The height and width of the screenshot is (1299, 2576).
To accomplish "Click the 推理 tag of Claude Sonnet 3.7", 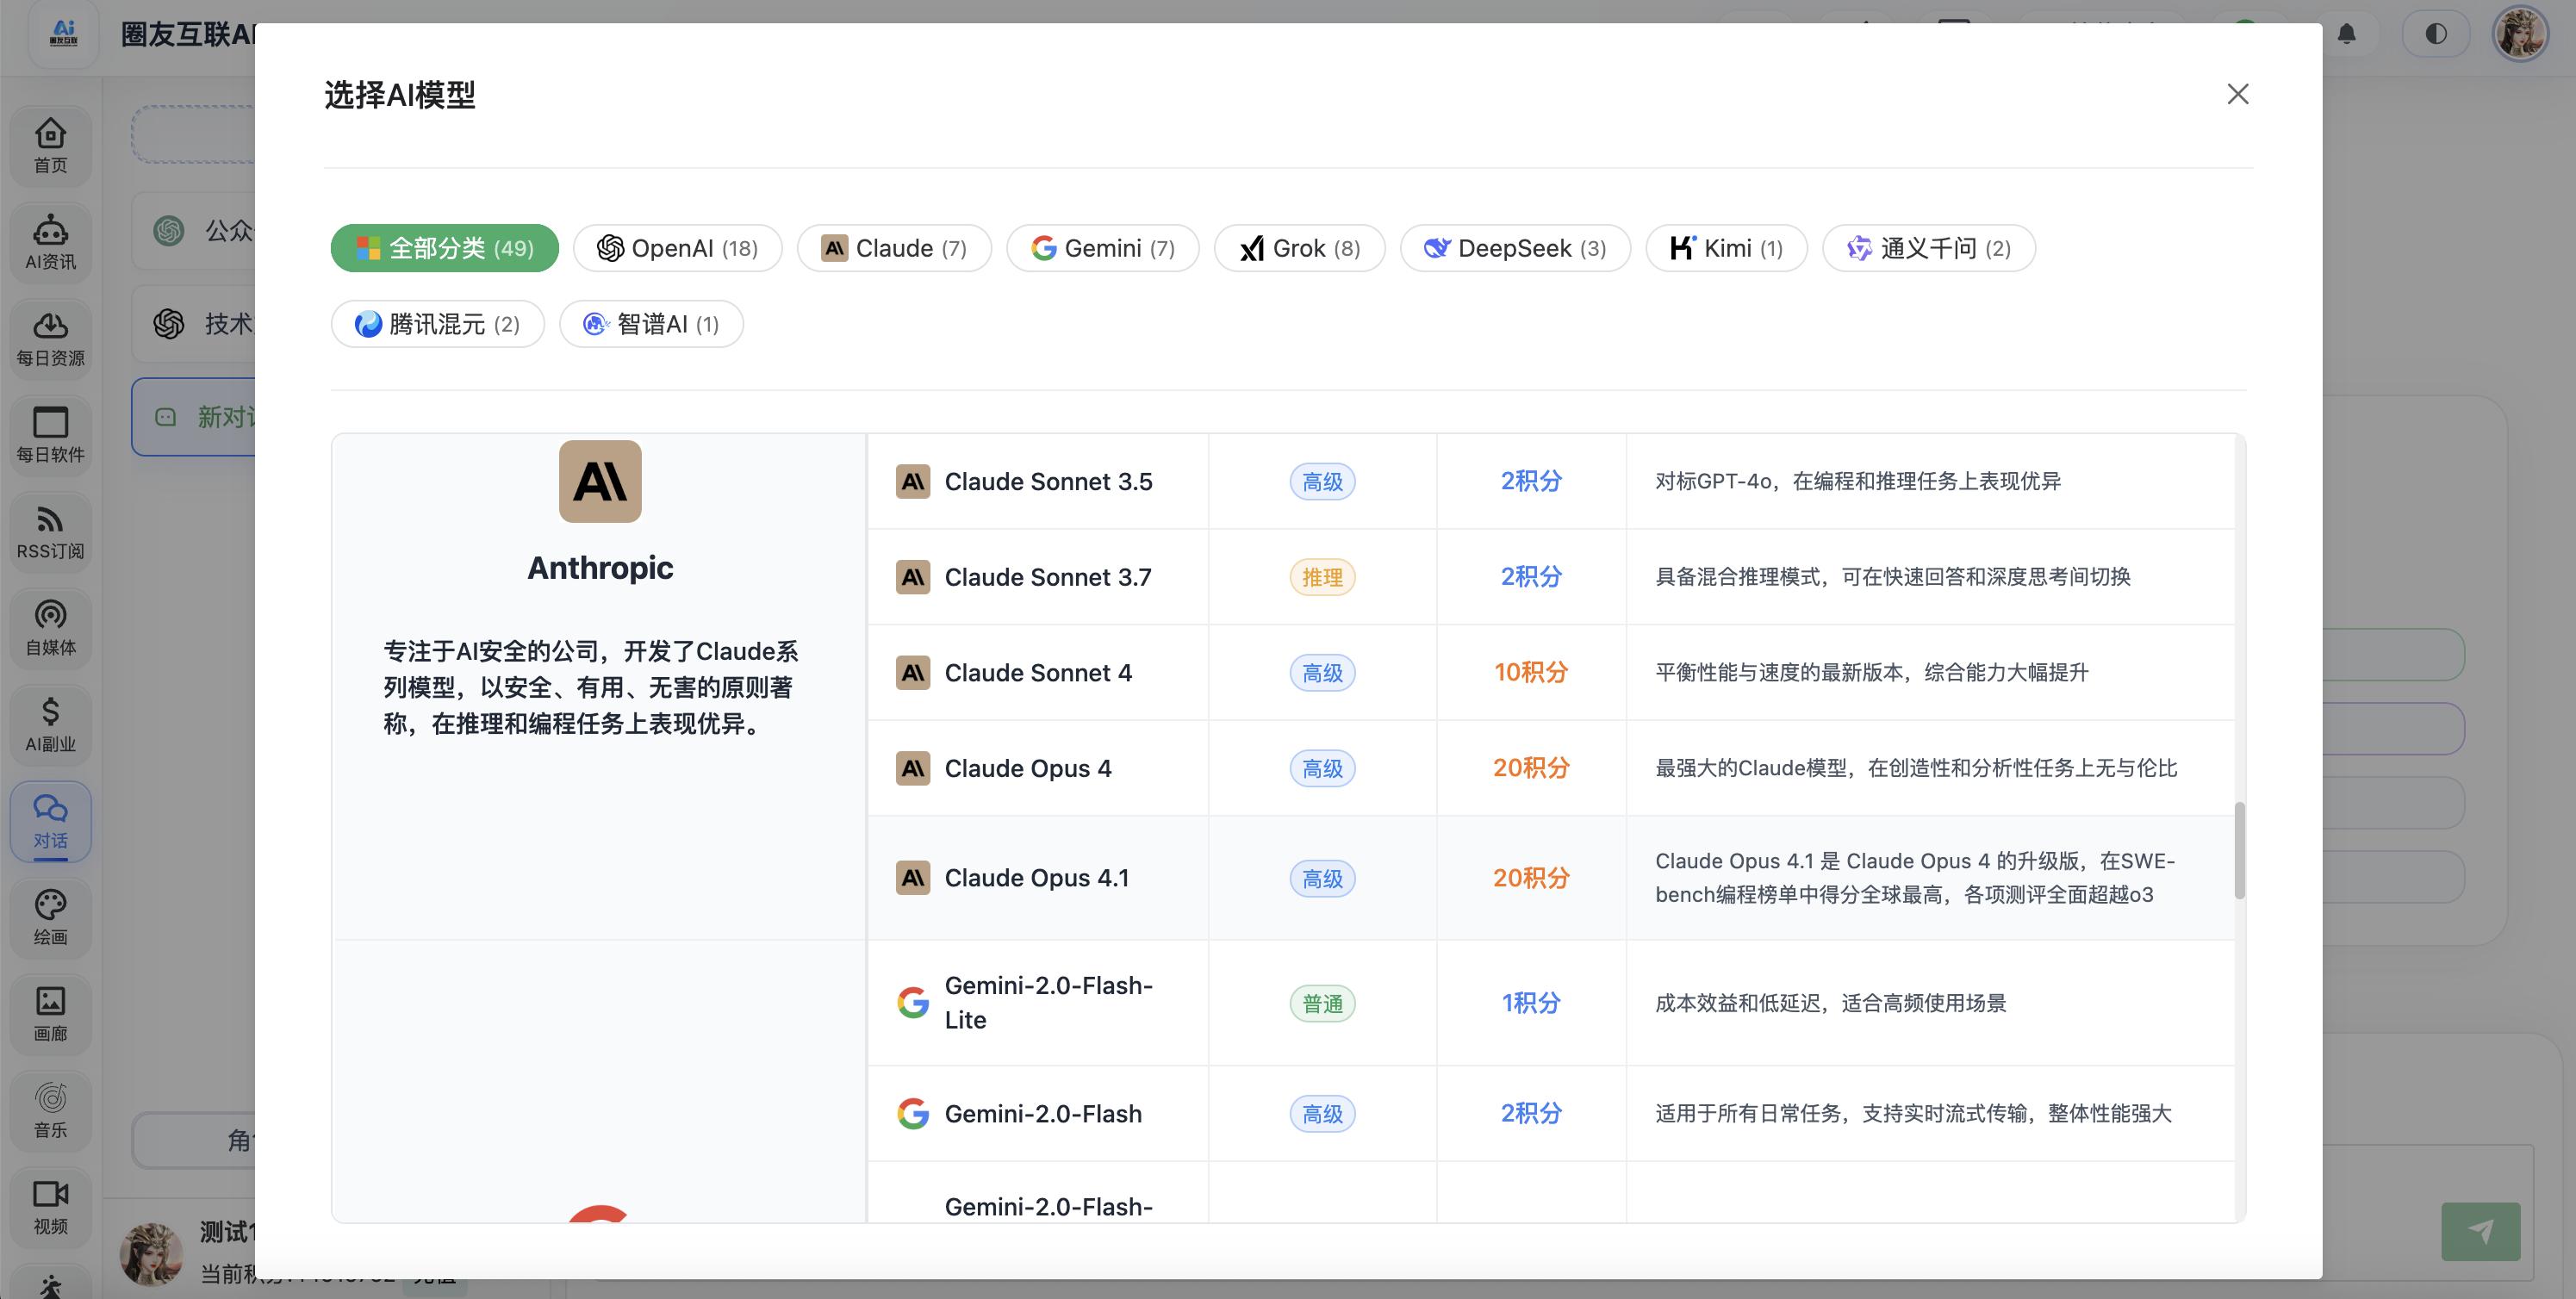I will click(x=1322, y=577).
